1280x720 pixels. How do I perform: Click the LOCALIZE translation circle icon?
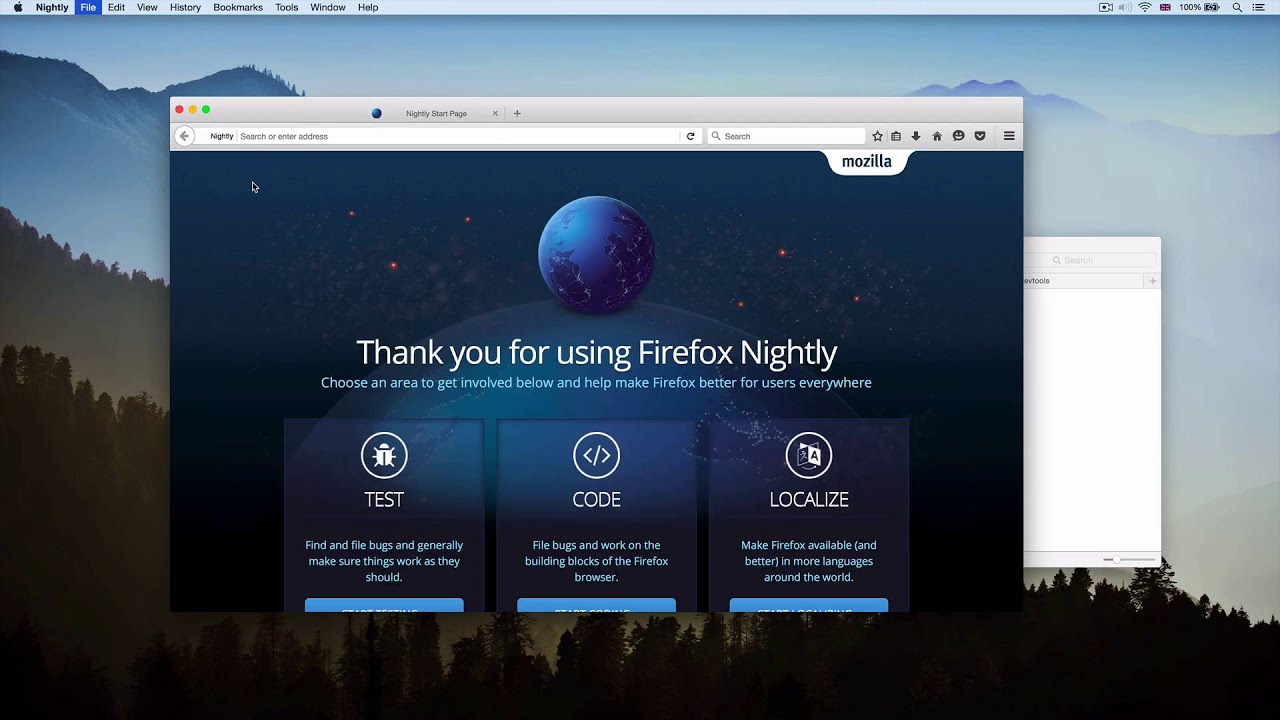pyautogui.click(x=809, y=456)
